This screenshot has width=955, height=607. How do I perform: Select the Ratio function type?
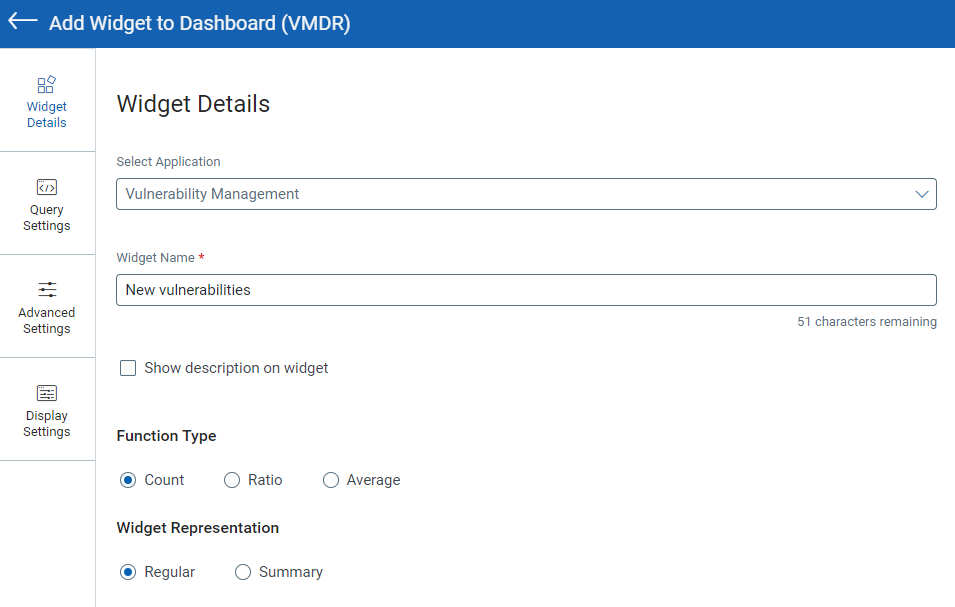231,480
